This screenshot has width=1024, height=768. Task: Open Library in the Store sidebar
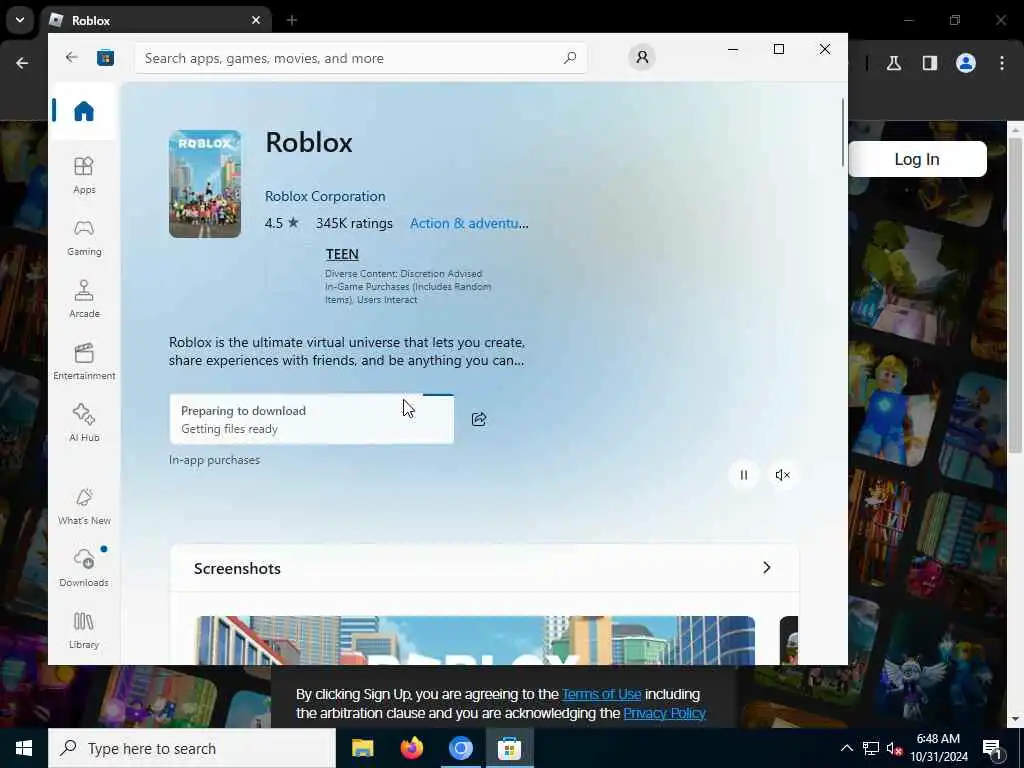click(x=84, y=631)
